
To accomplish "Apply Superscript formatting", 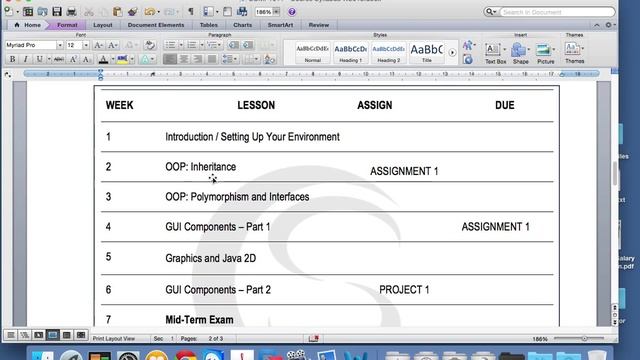I will tap(73, 60).
